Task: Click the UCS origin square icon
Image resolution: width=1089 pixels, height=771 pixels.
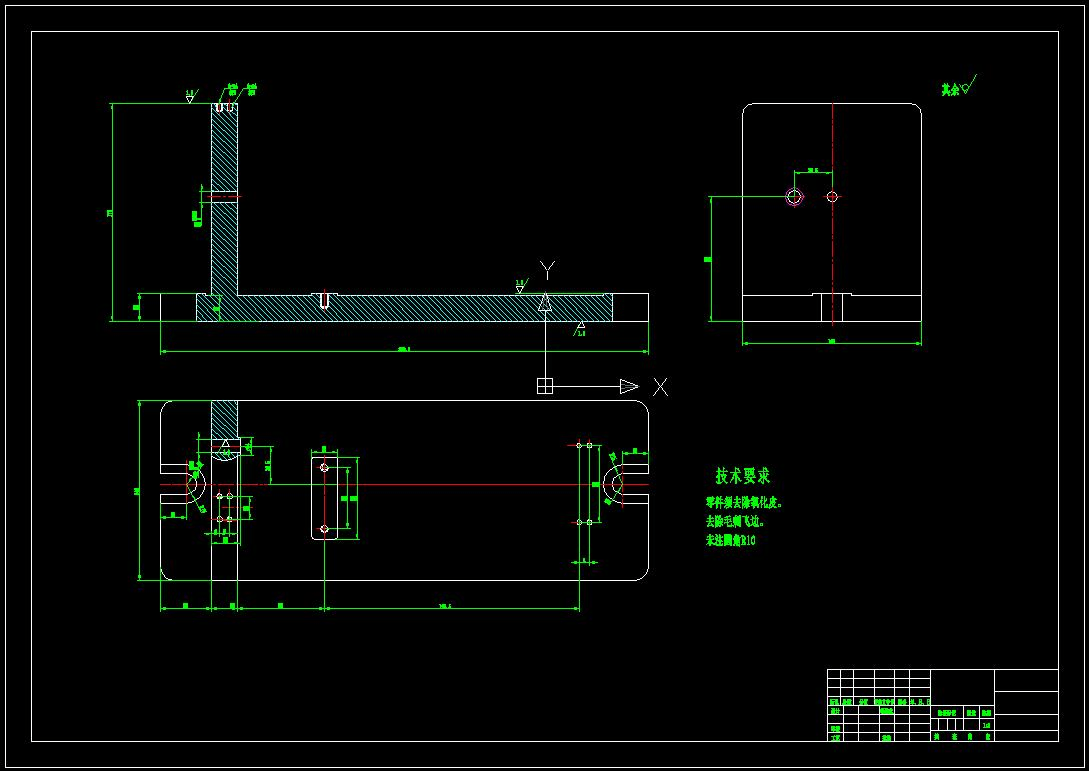Action: coord(545,386)
